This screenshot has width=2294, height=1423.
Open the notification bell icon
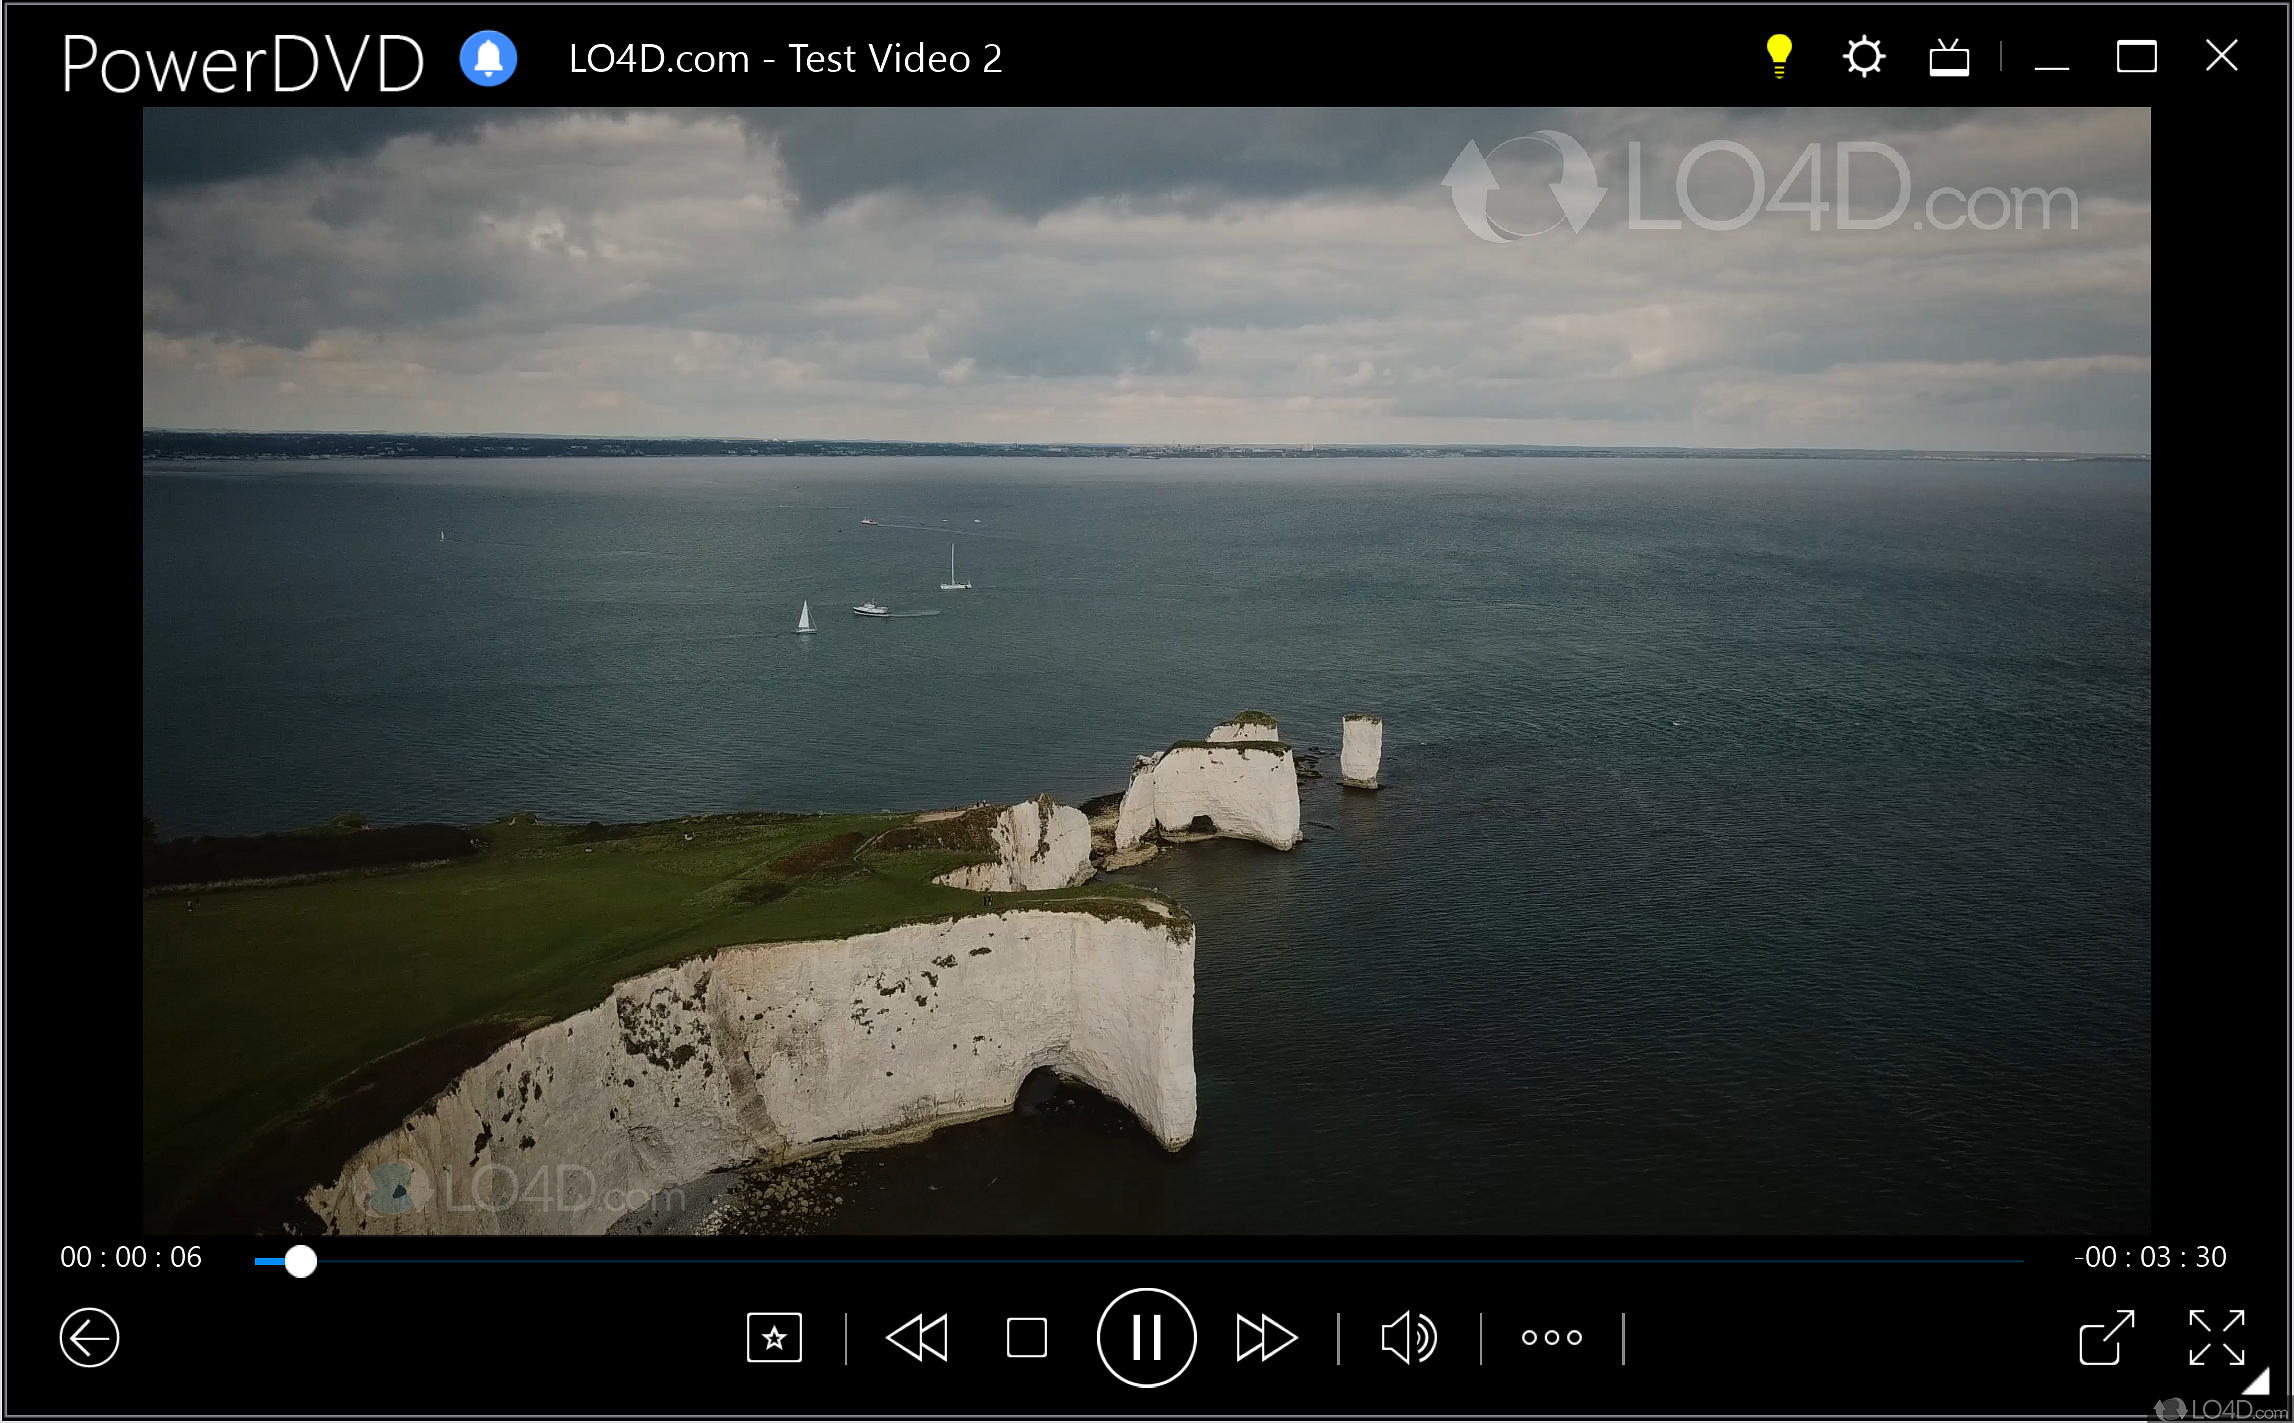point(488,59)
